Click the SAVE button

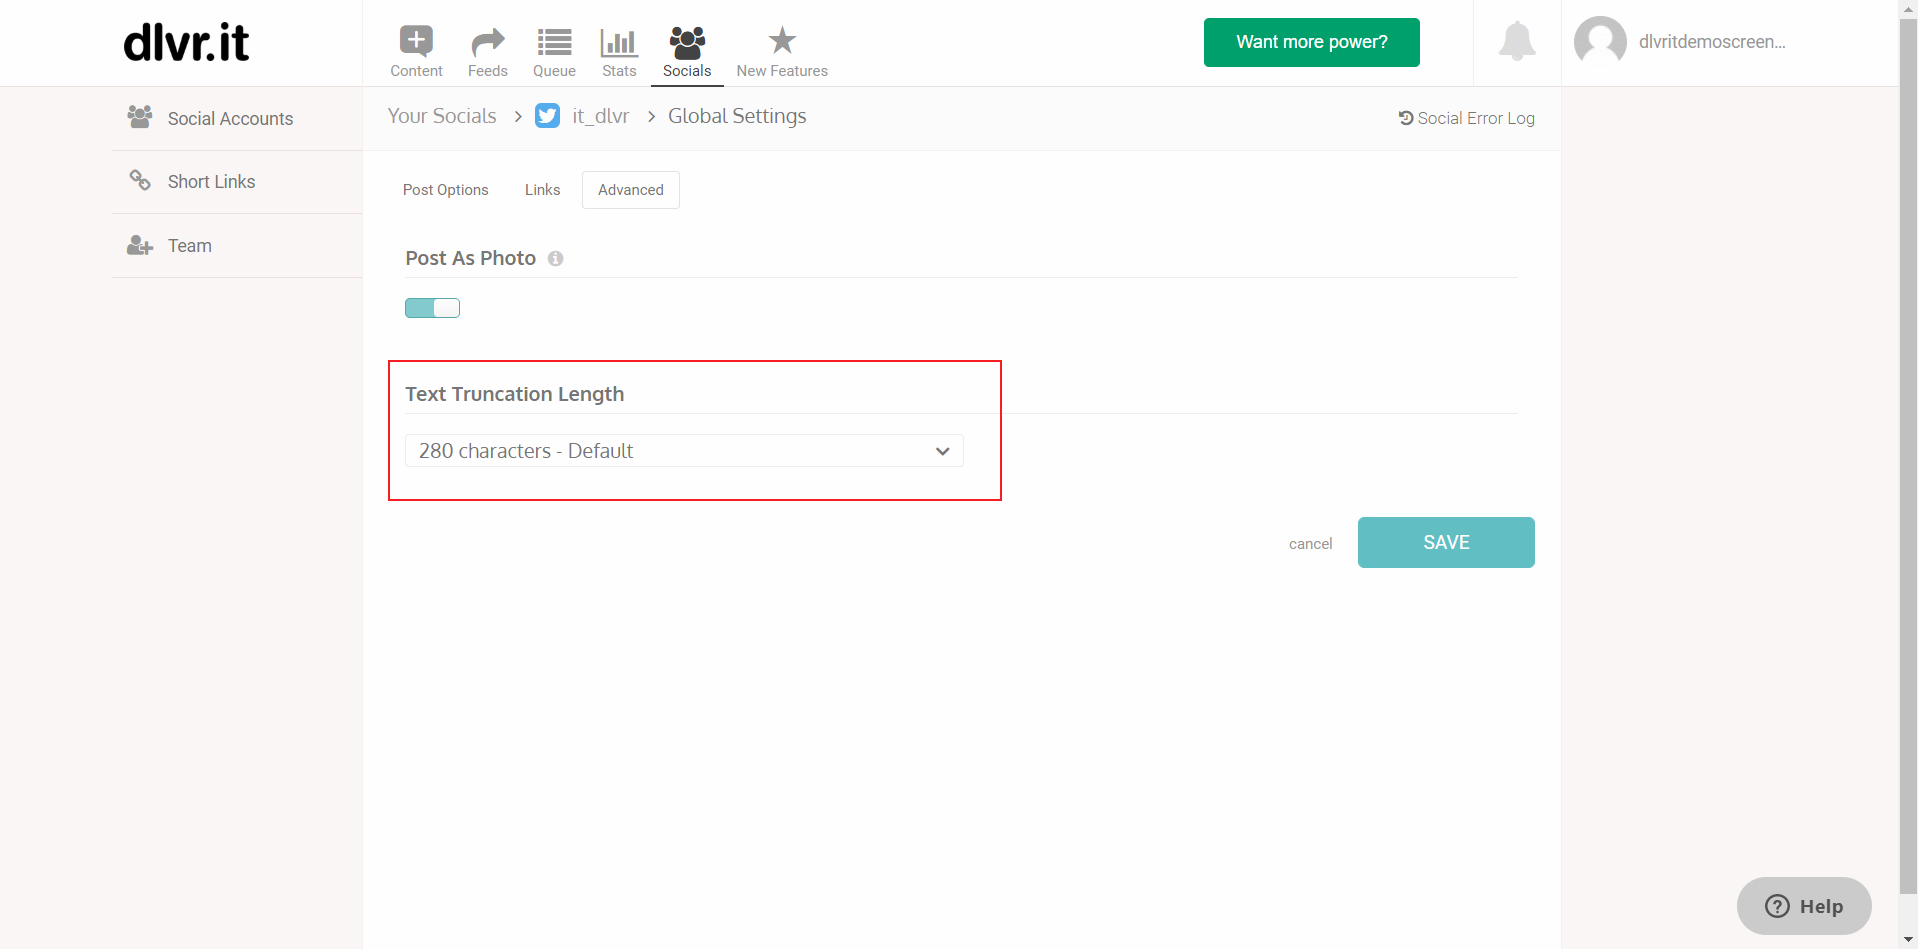tap(1446, 542)
